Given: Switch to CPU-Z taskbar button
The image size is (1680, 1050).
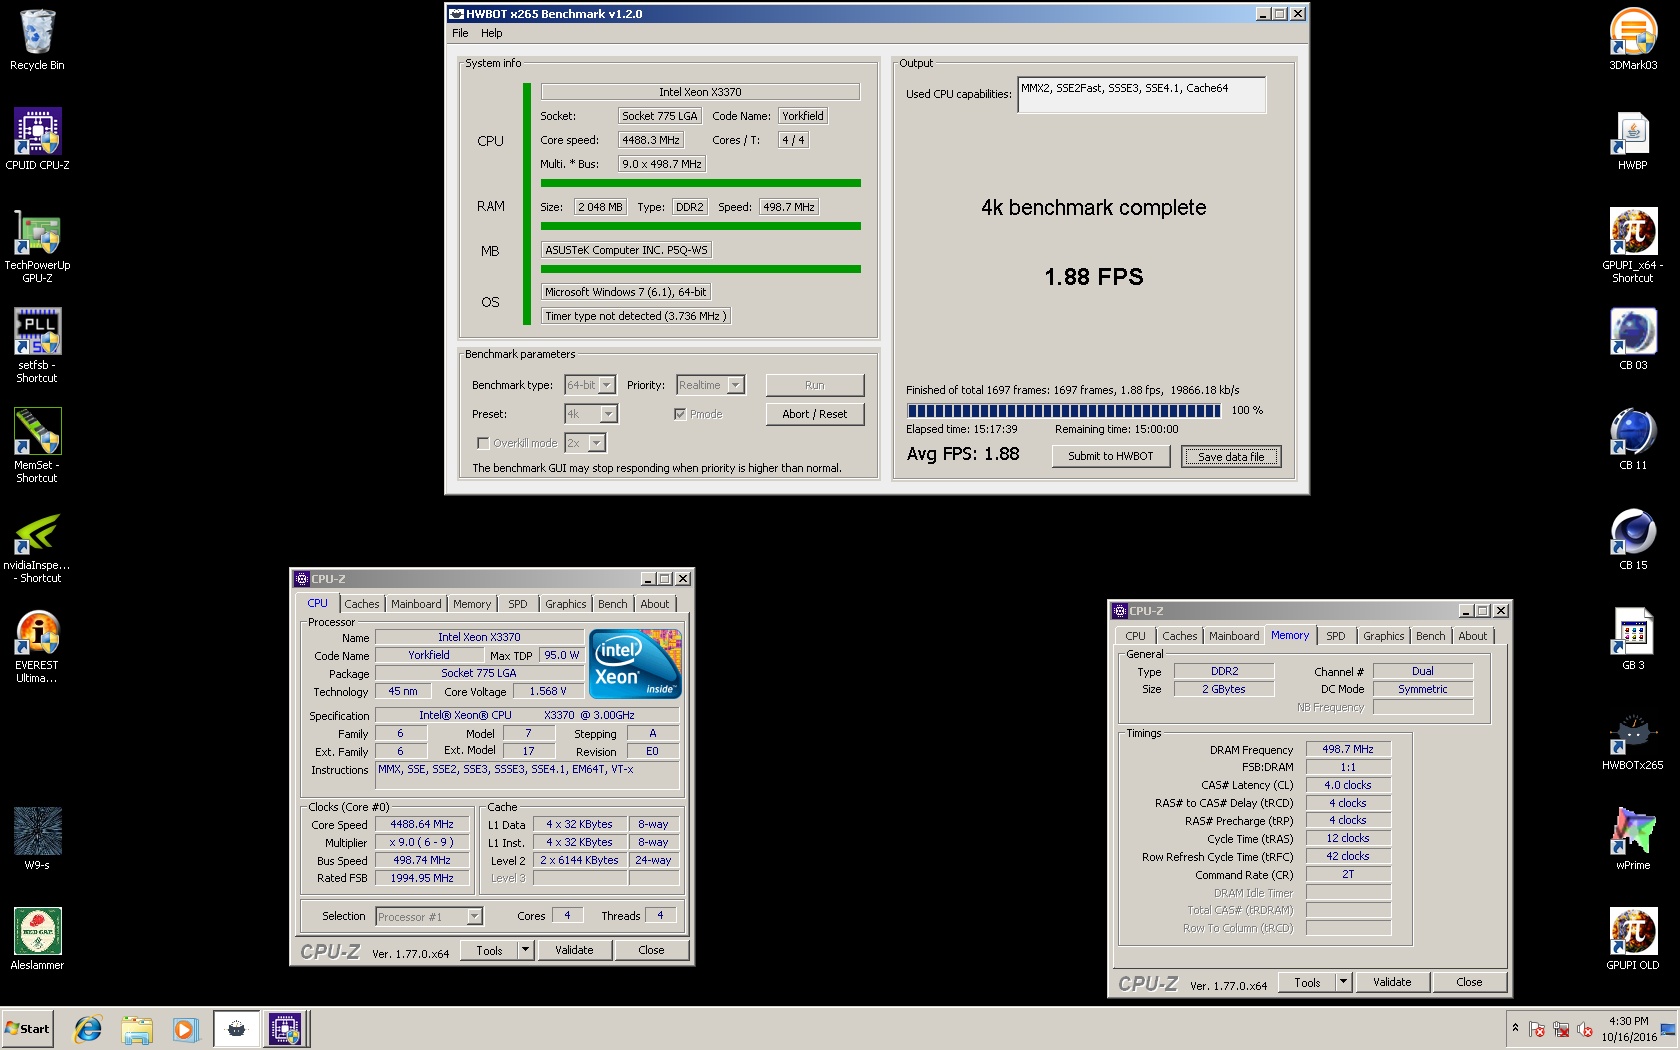Looking at the screenshot, I should pos(285,1028).
